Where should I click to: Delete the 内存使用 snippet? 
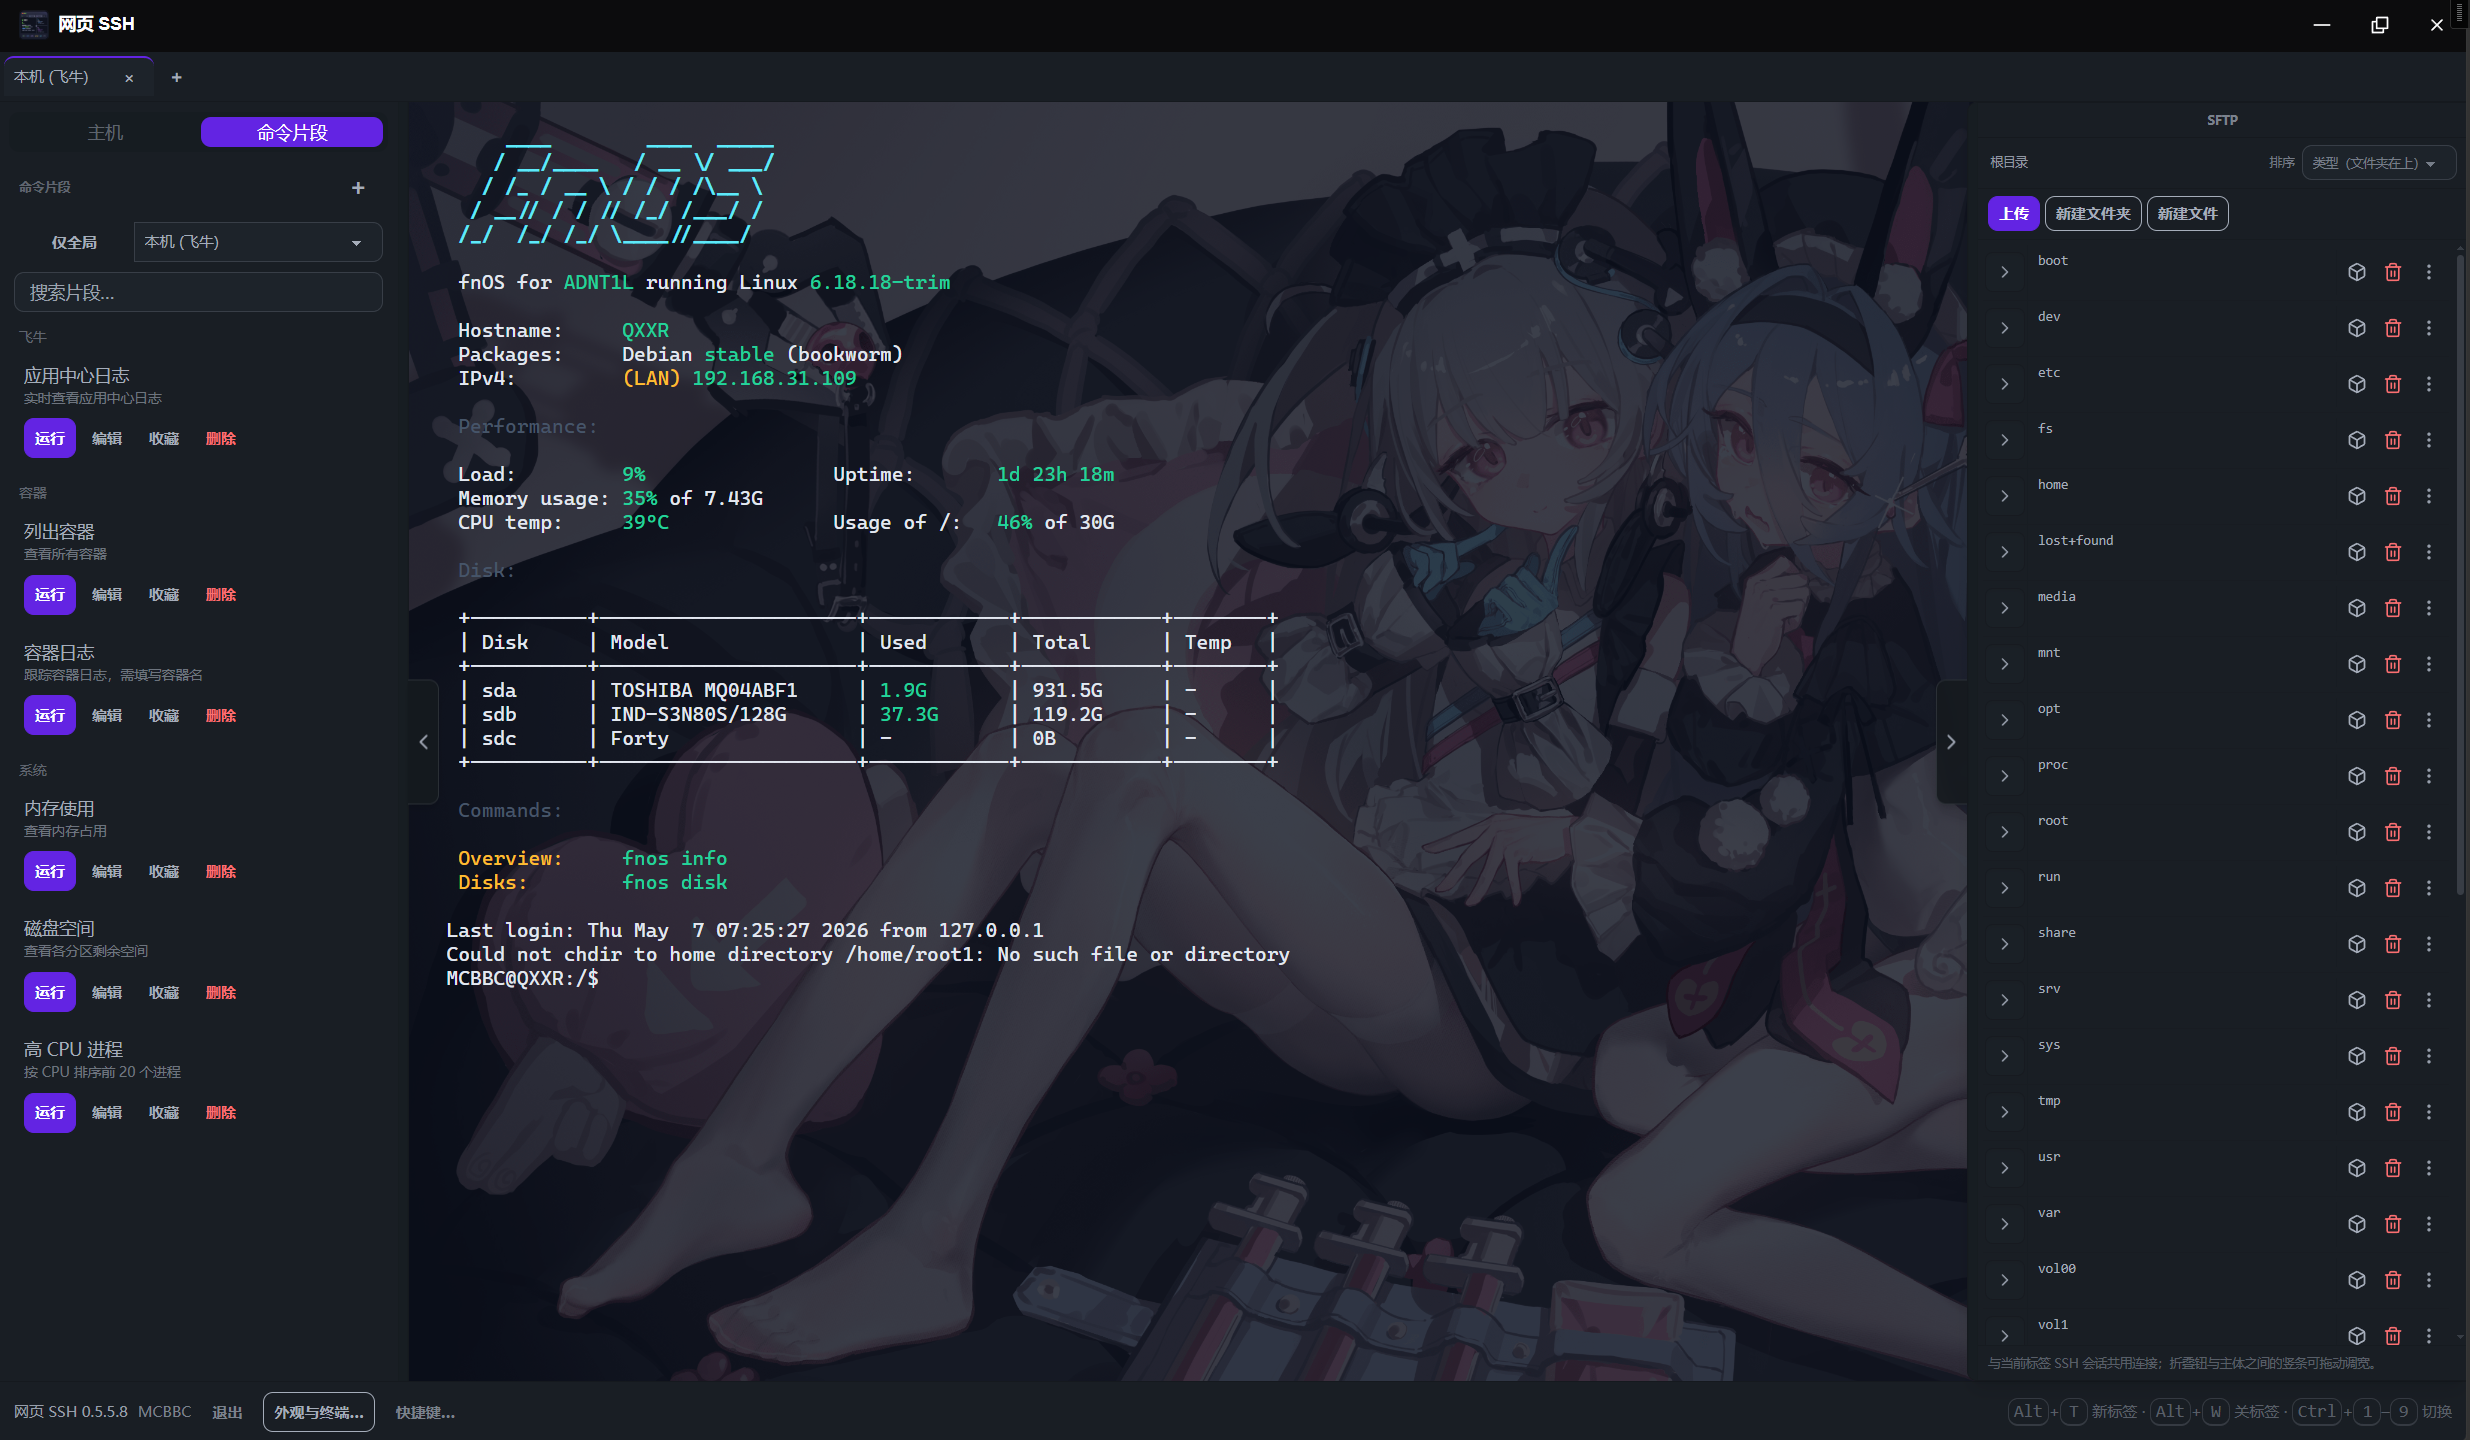pyautogui.click(x=221, y=872)
